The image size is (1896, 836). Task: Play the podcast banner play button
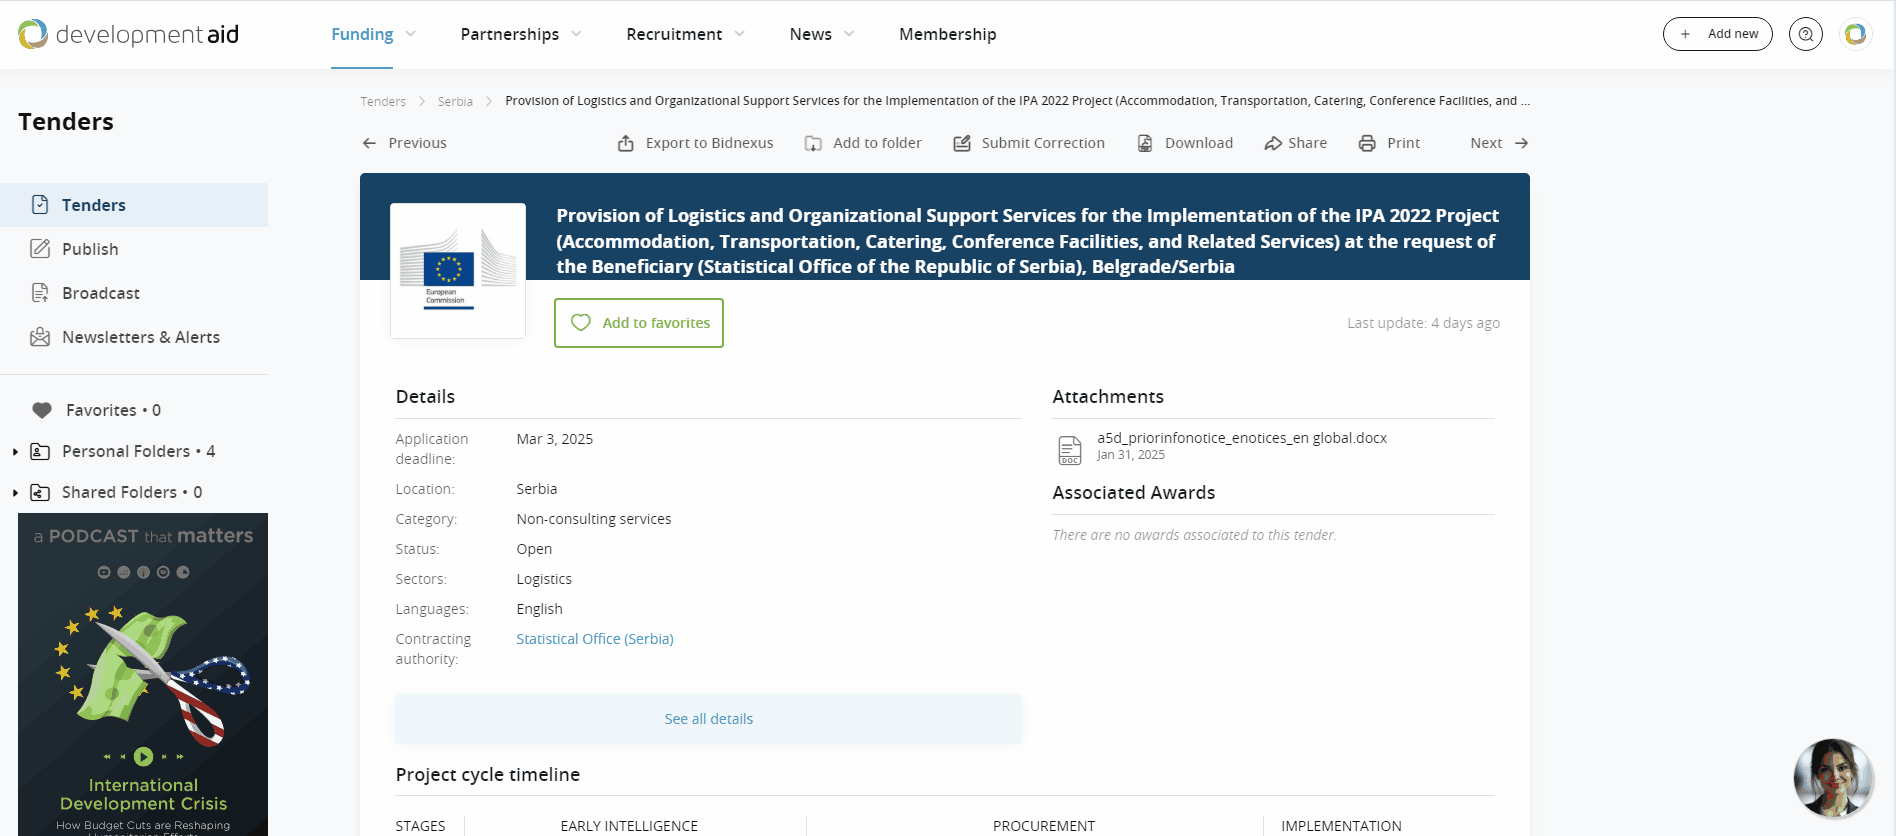tap(143, 756)
